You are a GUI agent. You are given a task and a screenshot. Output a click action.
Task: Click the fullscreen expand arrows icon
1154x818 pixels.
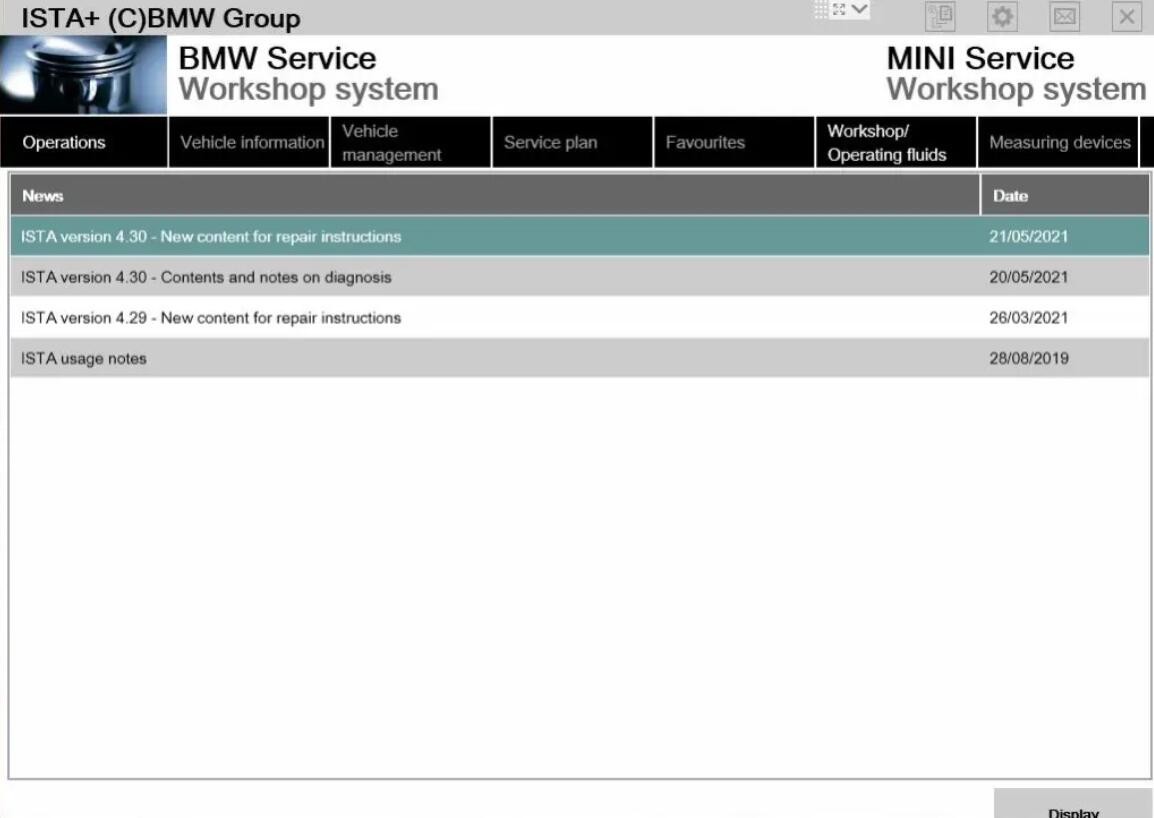coord(839,10)
